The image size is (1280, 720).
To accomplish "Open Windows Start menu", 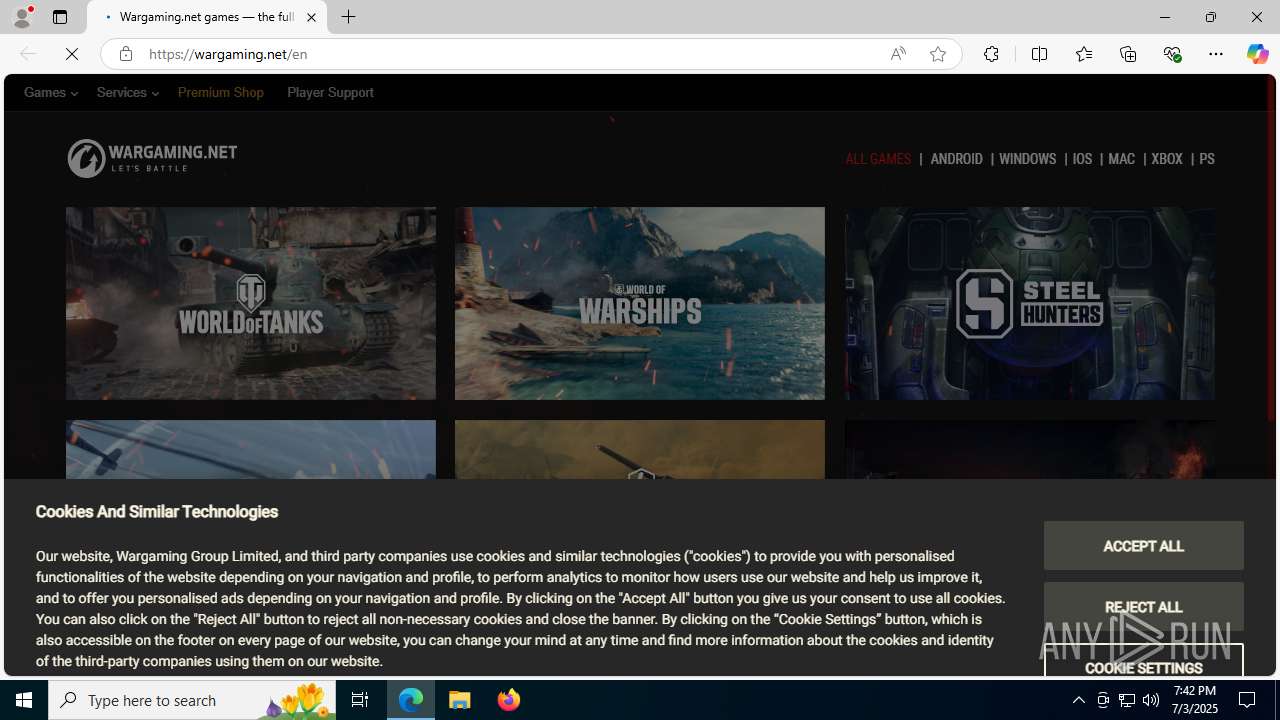I will [24, 700].
